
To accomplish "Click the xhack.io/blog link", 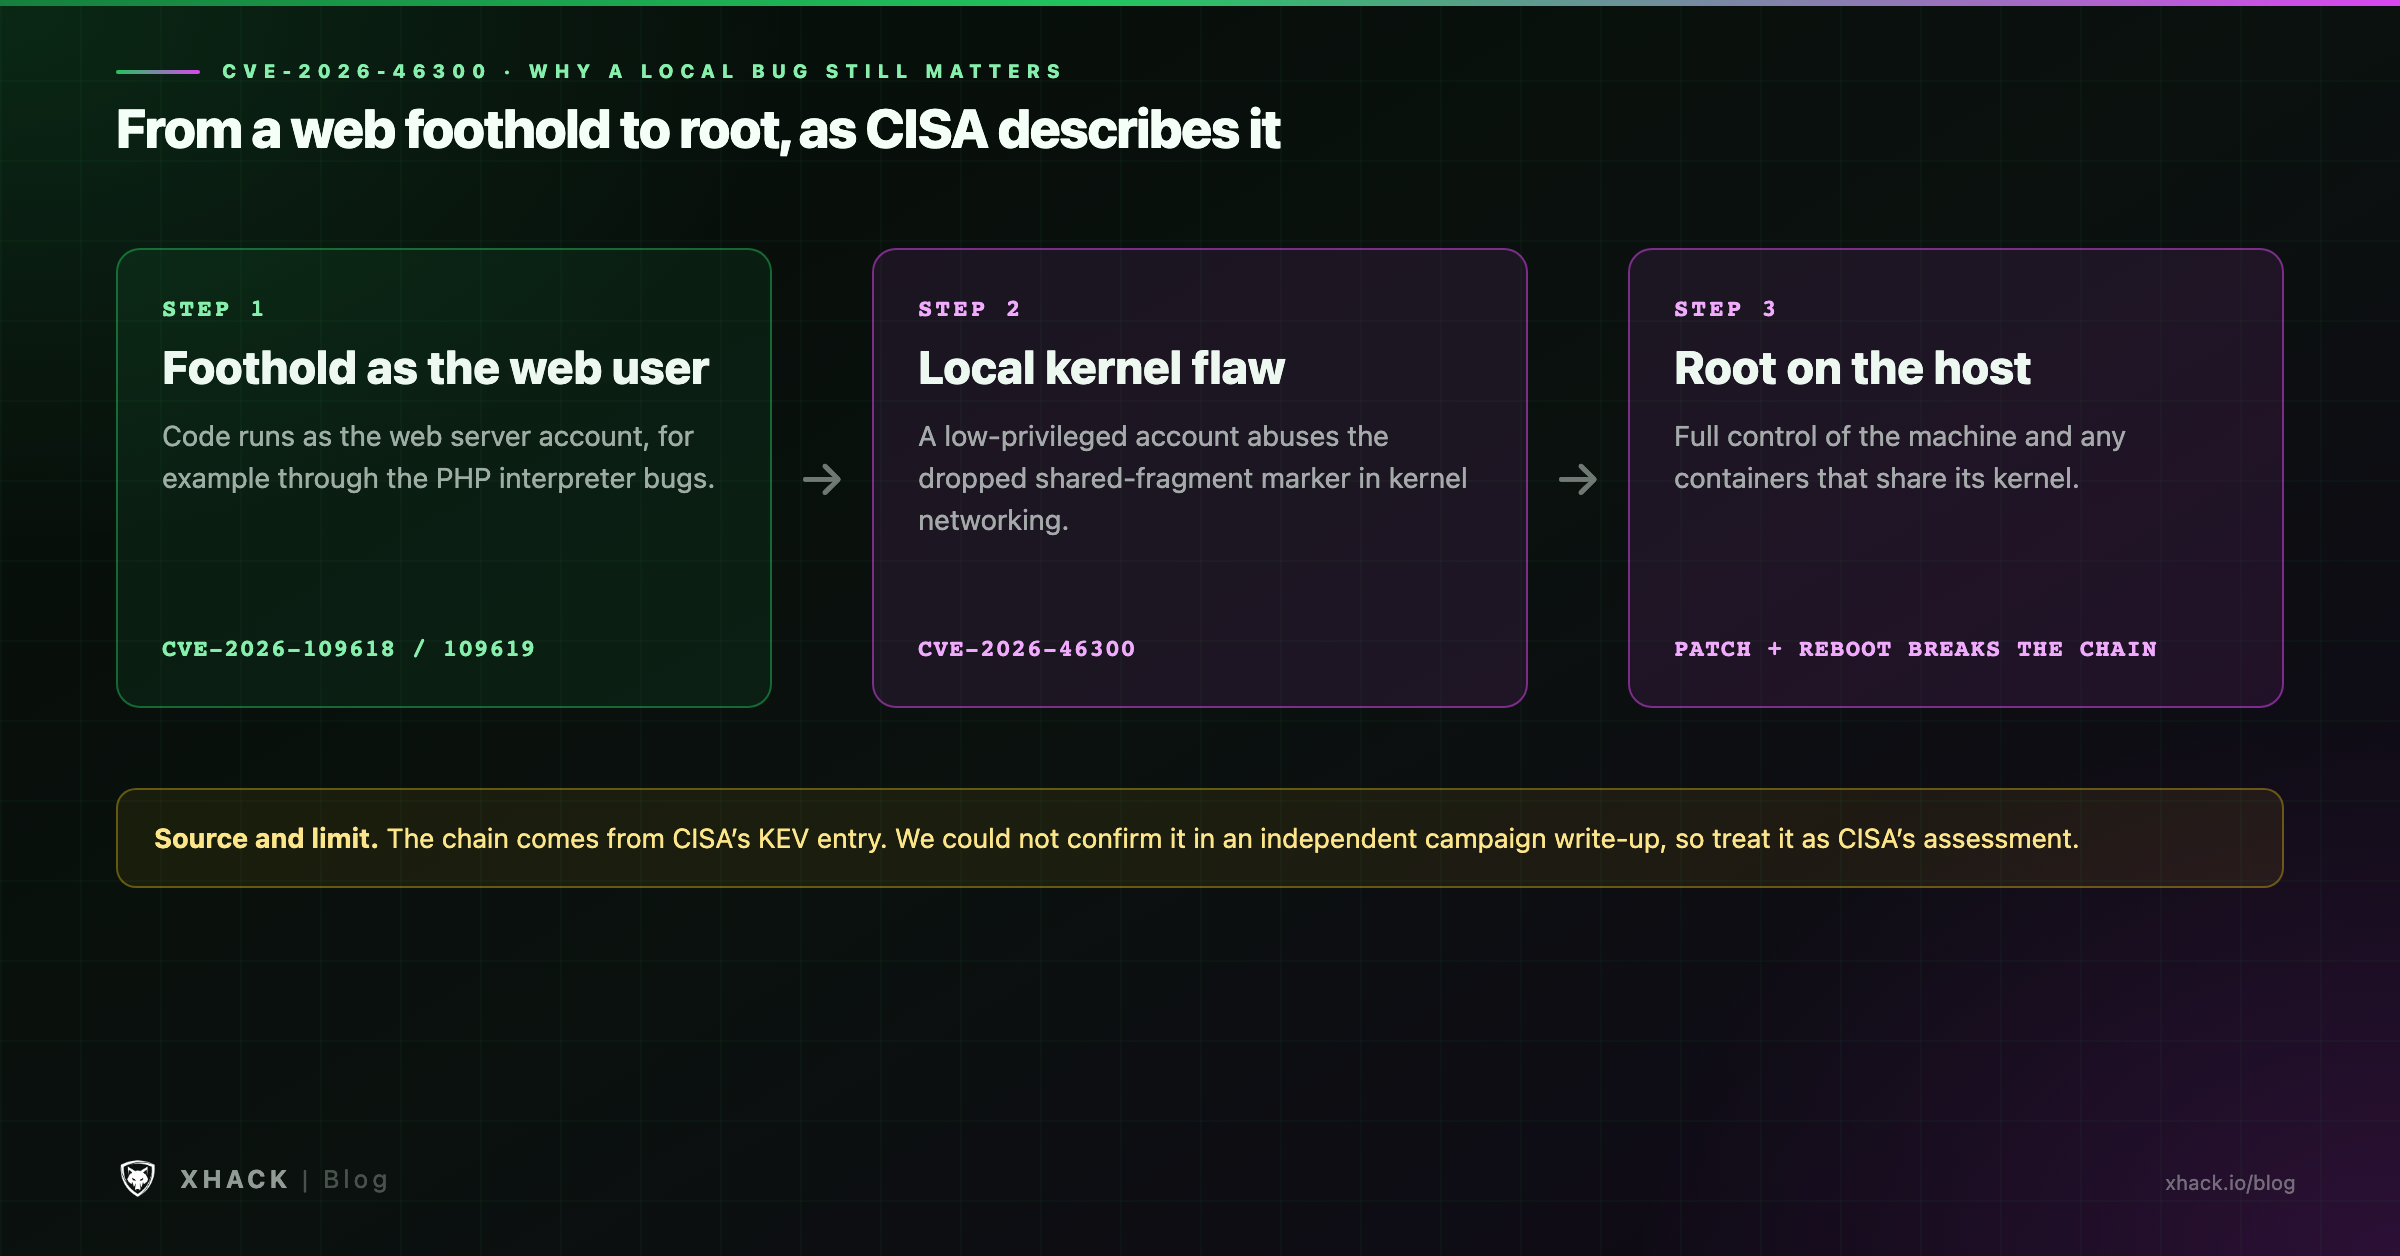I will [x=2229, y=1182].
